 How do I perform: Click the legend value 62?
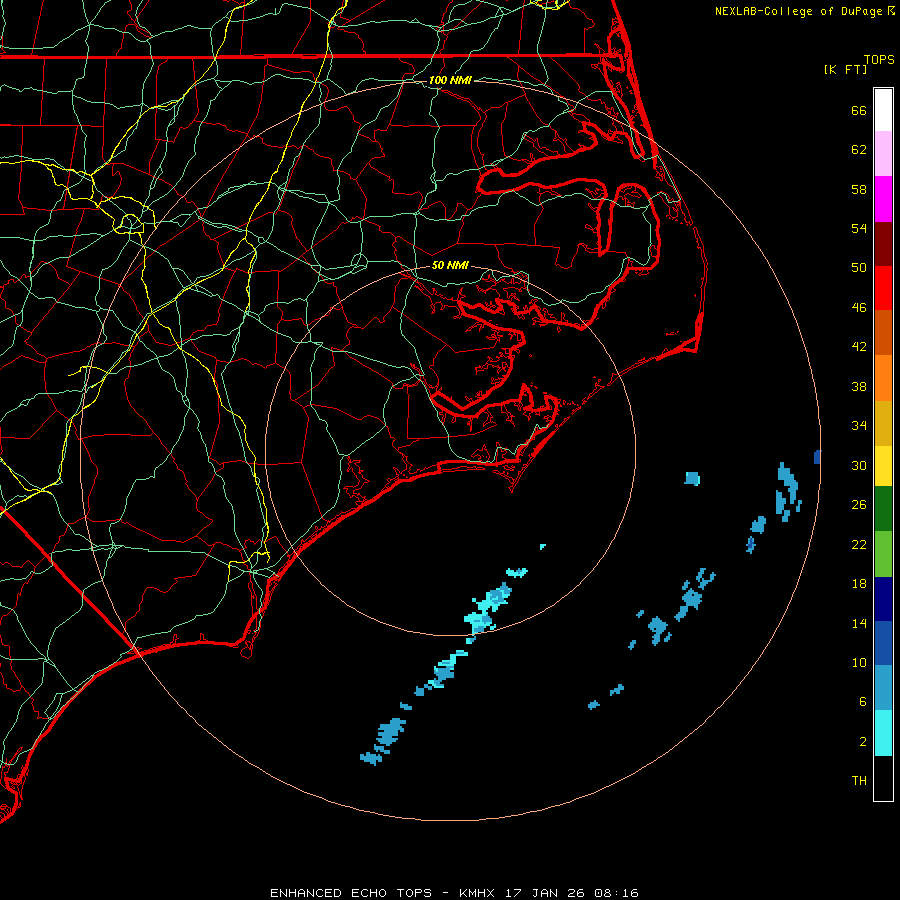point(859,150)
